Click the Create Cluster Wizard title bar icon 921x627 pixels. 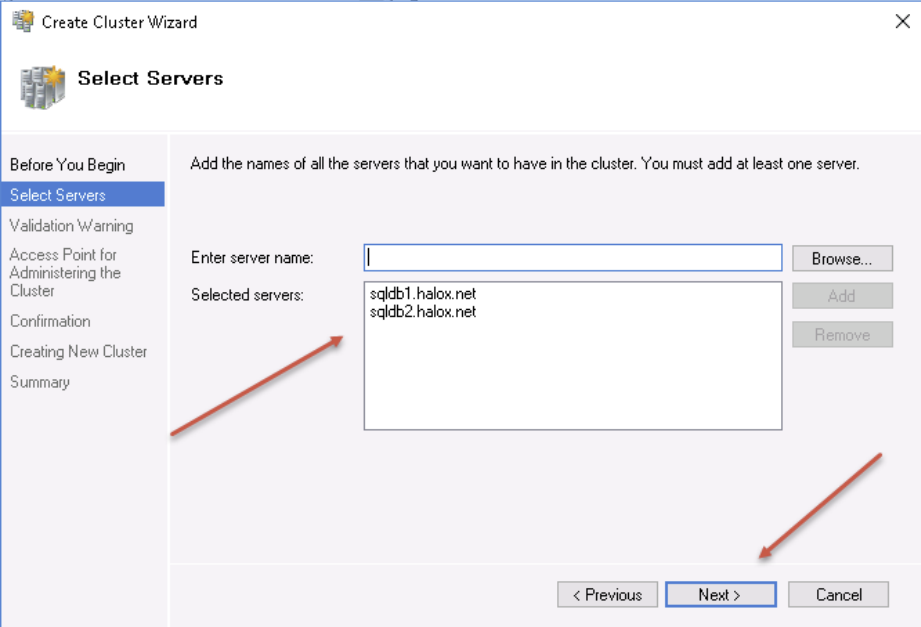pyautogui.click(x=23, y=21)
